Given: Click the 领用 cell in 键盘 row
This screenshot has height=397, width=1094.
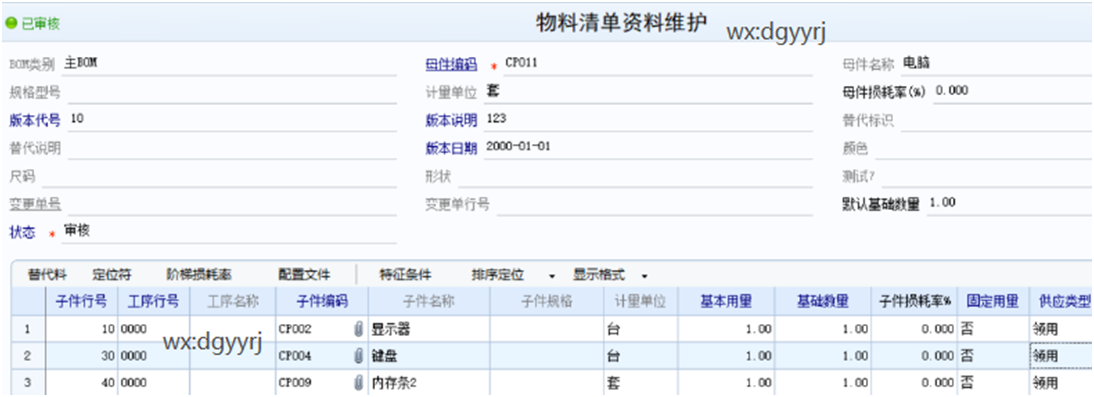Looking at the screenshot, I should point(1061,356).
